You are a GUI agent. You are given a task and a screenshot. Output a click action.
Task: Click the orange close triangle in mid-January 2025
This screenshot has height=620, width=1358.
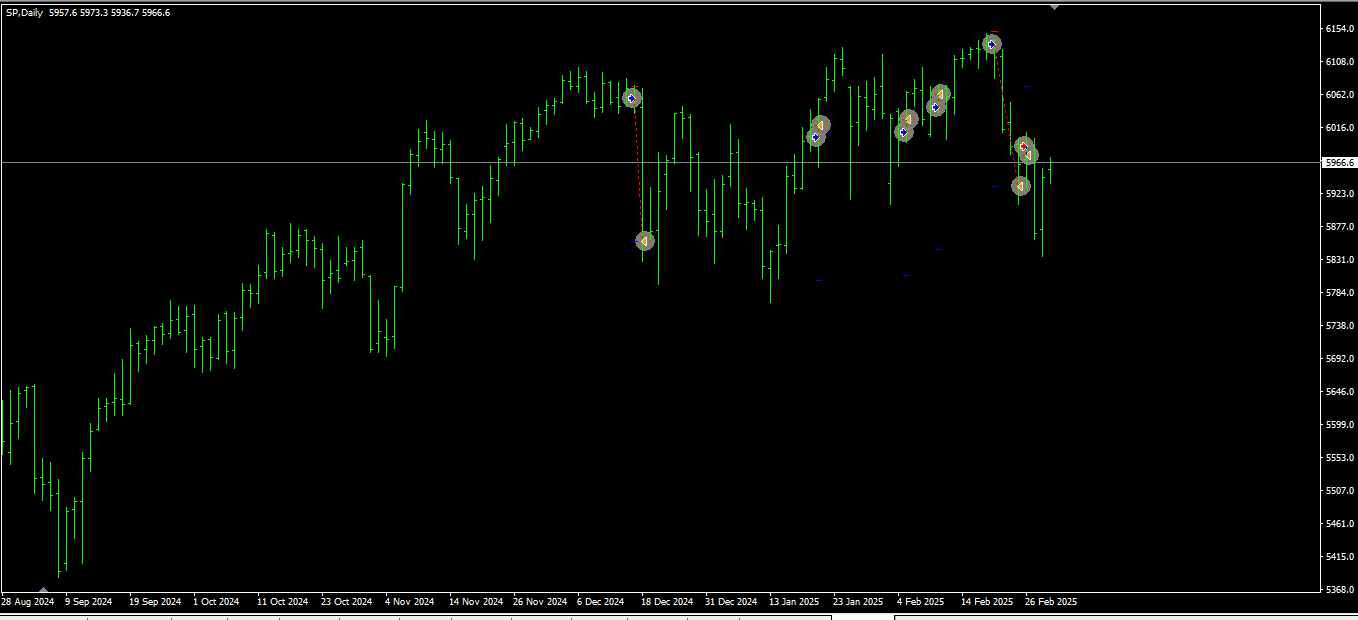tap(821, 125)
